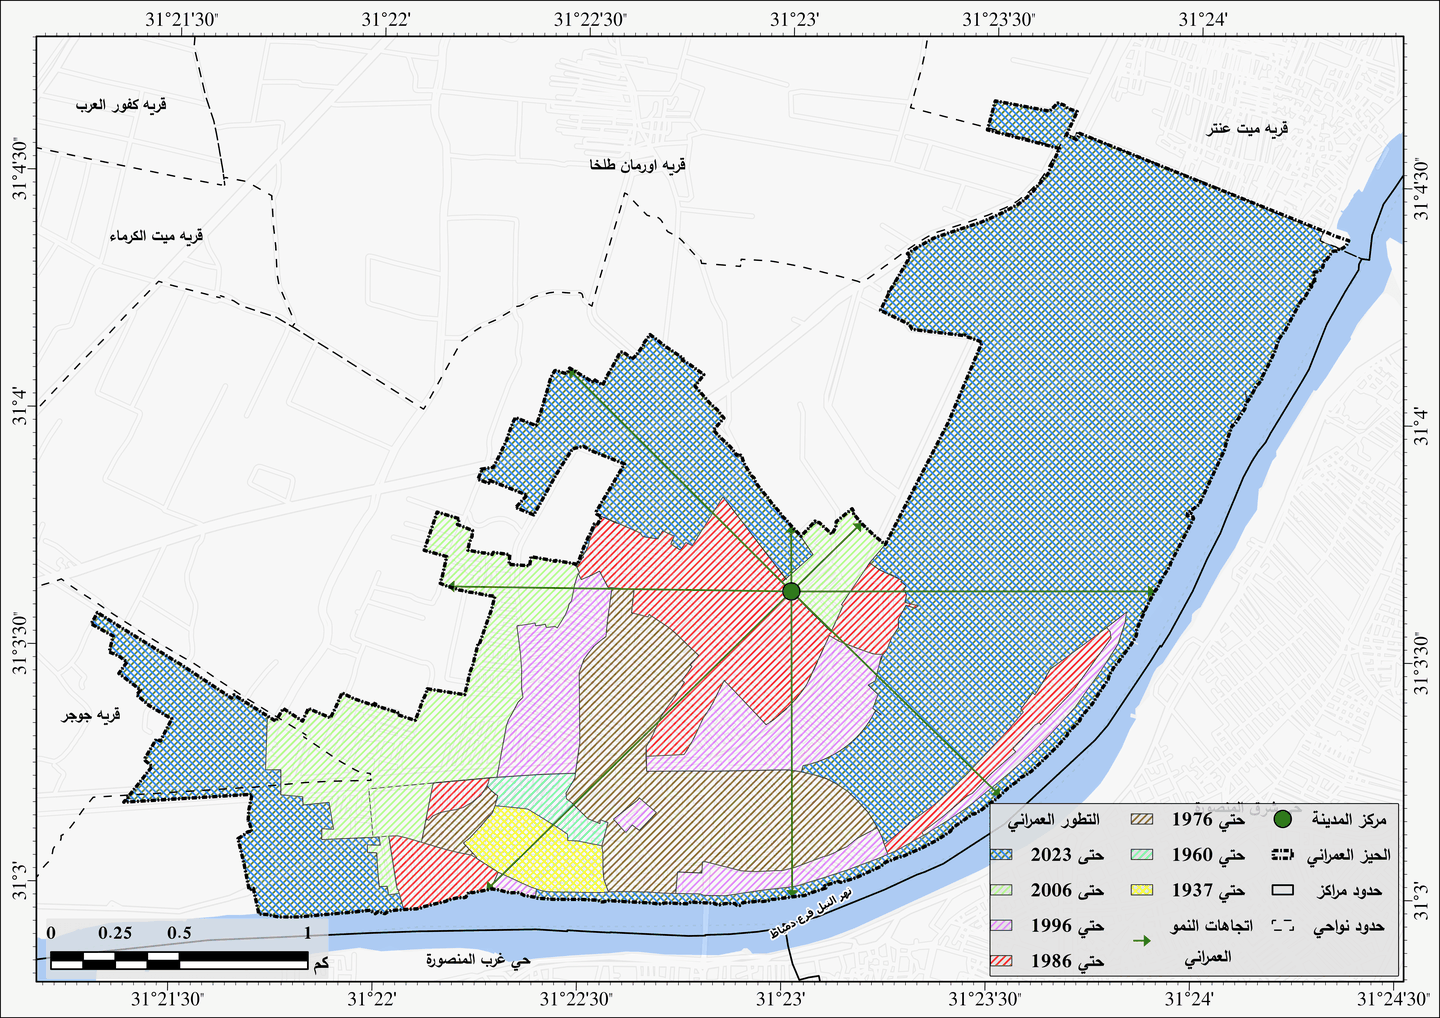Click the sub-district dashed boundary legend symbol
Image resolution: width=1440 pixels, height=1018 pixels.
[1284, 926]
